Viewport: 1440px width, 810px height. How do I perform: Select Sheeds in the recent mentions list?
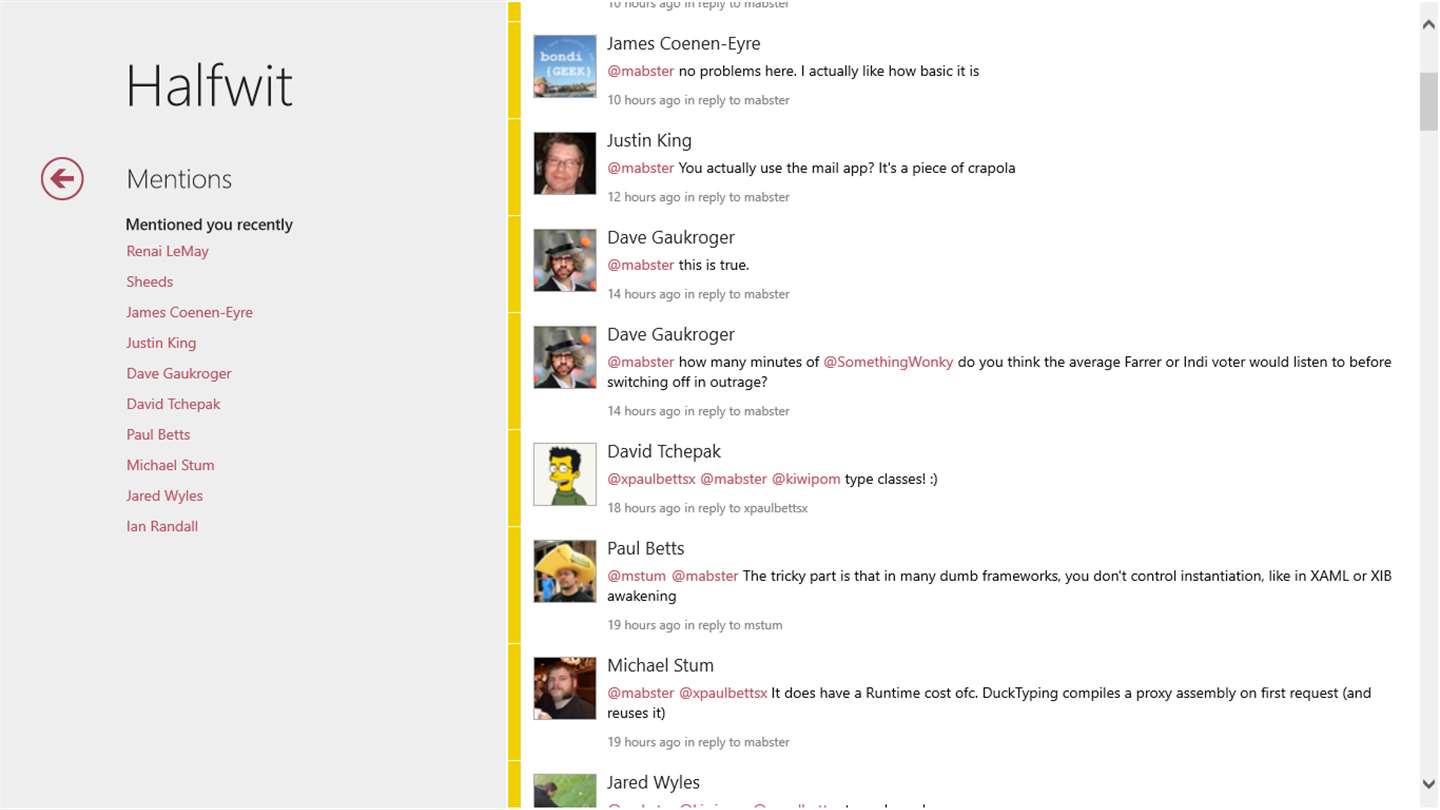click(x=150, y=282)
